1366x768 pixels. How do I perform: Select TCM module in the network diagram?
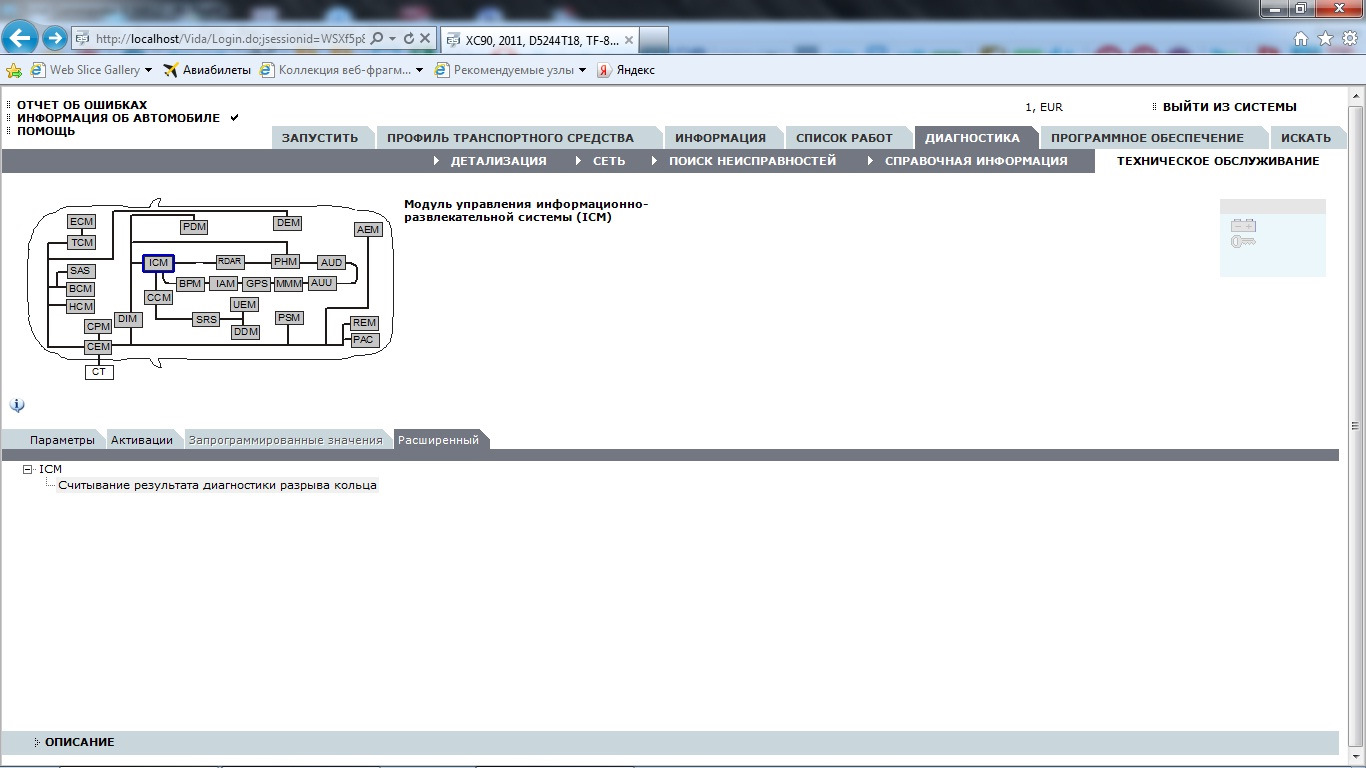81,243
